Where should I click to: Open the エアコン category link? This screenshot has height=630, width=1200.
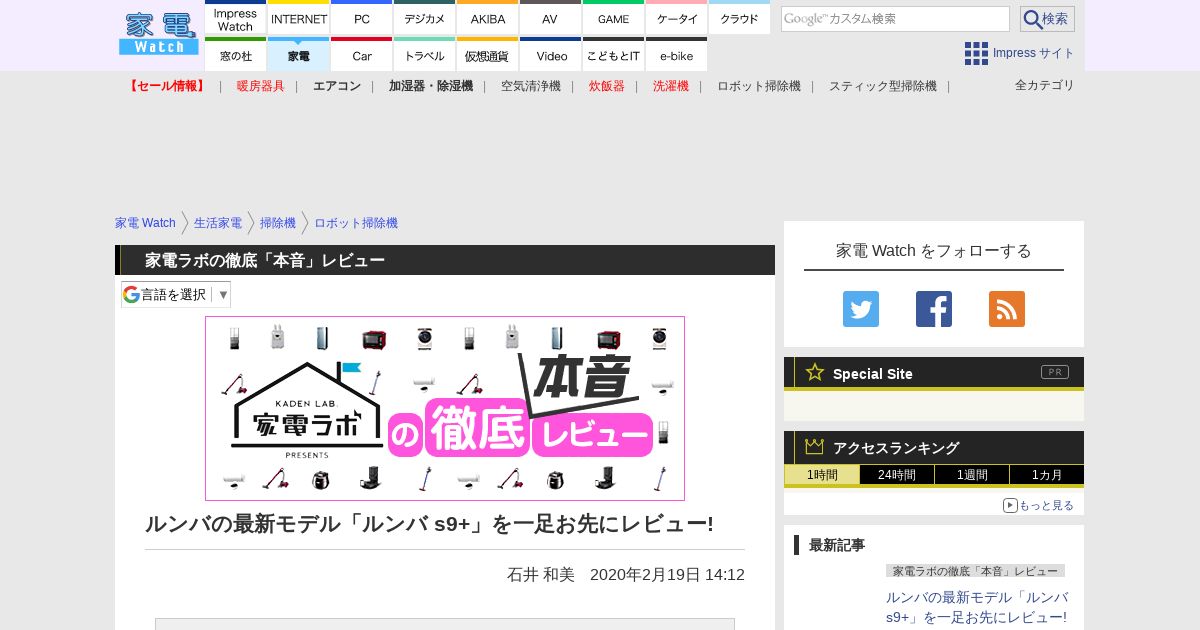[337, 86]
